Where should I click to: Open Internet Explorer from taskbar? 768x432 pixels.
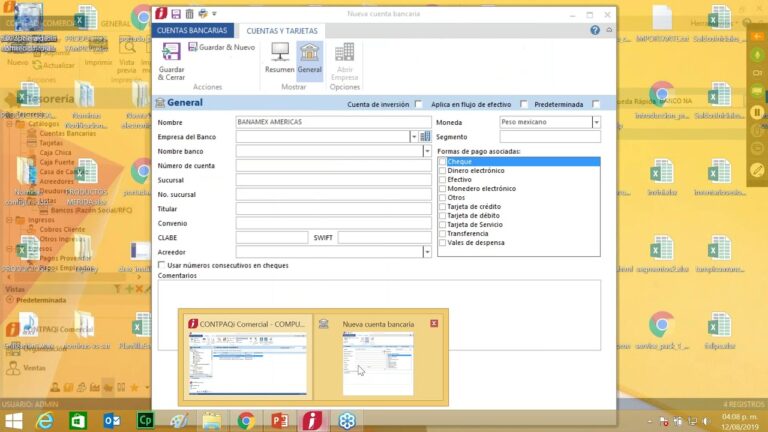(x=45, y=421)
